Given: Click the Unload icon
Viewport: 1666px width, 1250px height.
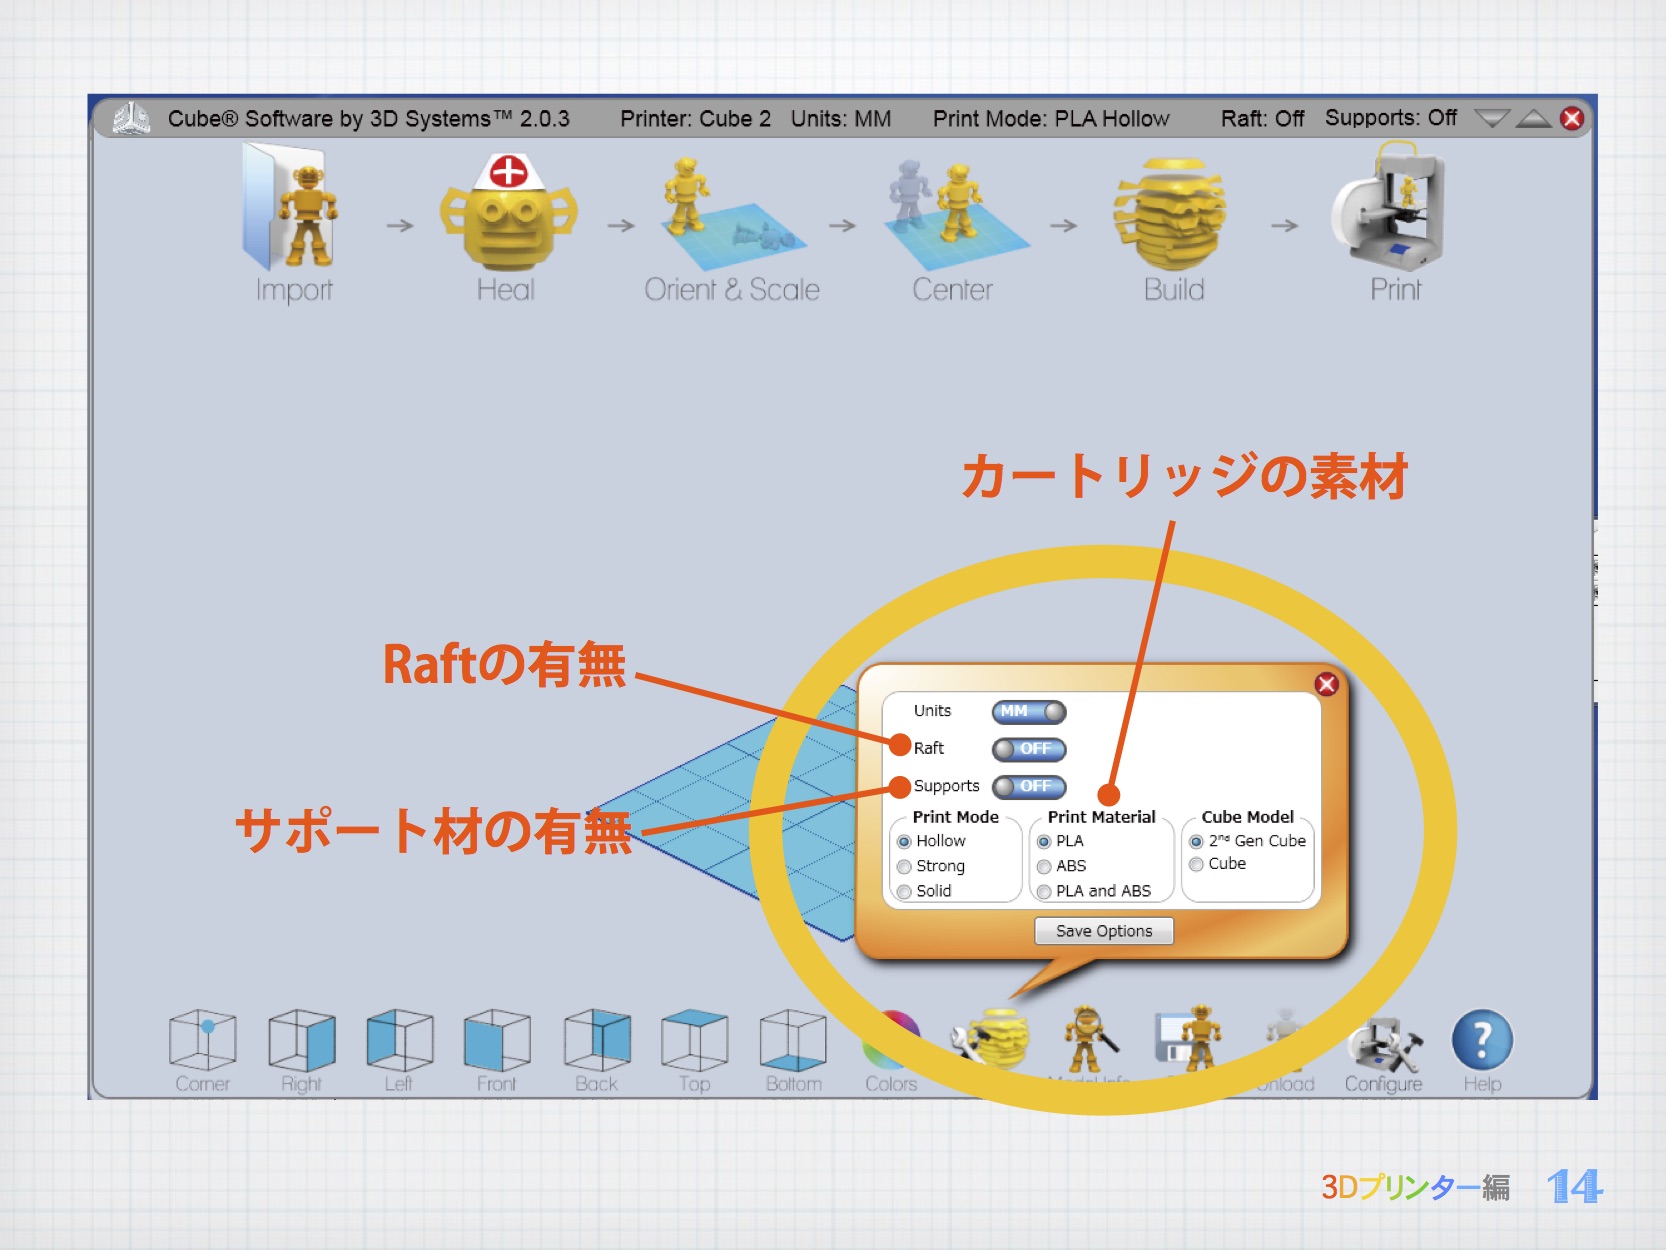Looking at the screenshot, I should click(1285, 1040).
